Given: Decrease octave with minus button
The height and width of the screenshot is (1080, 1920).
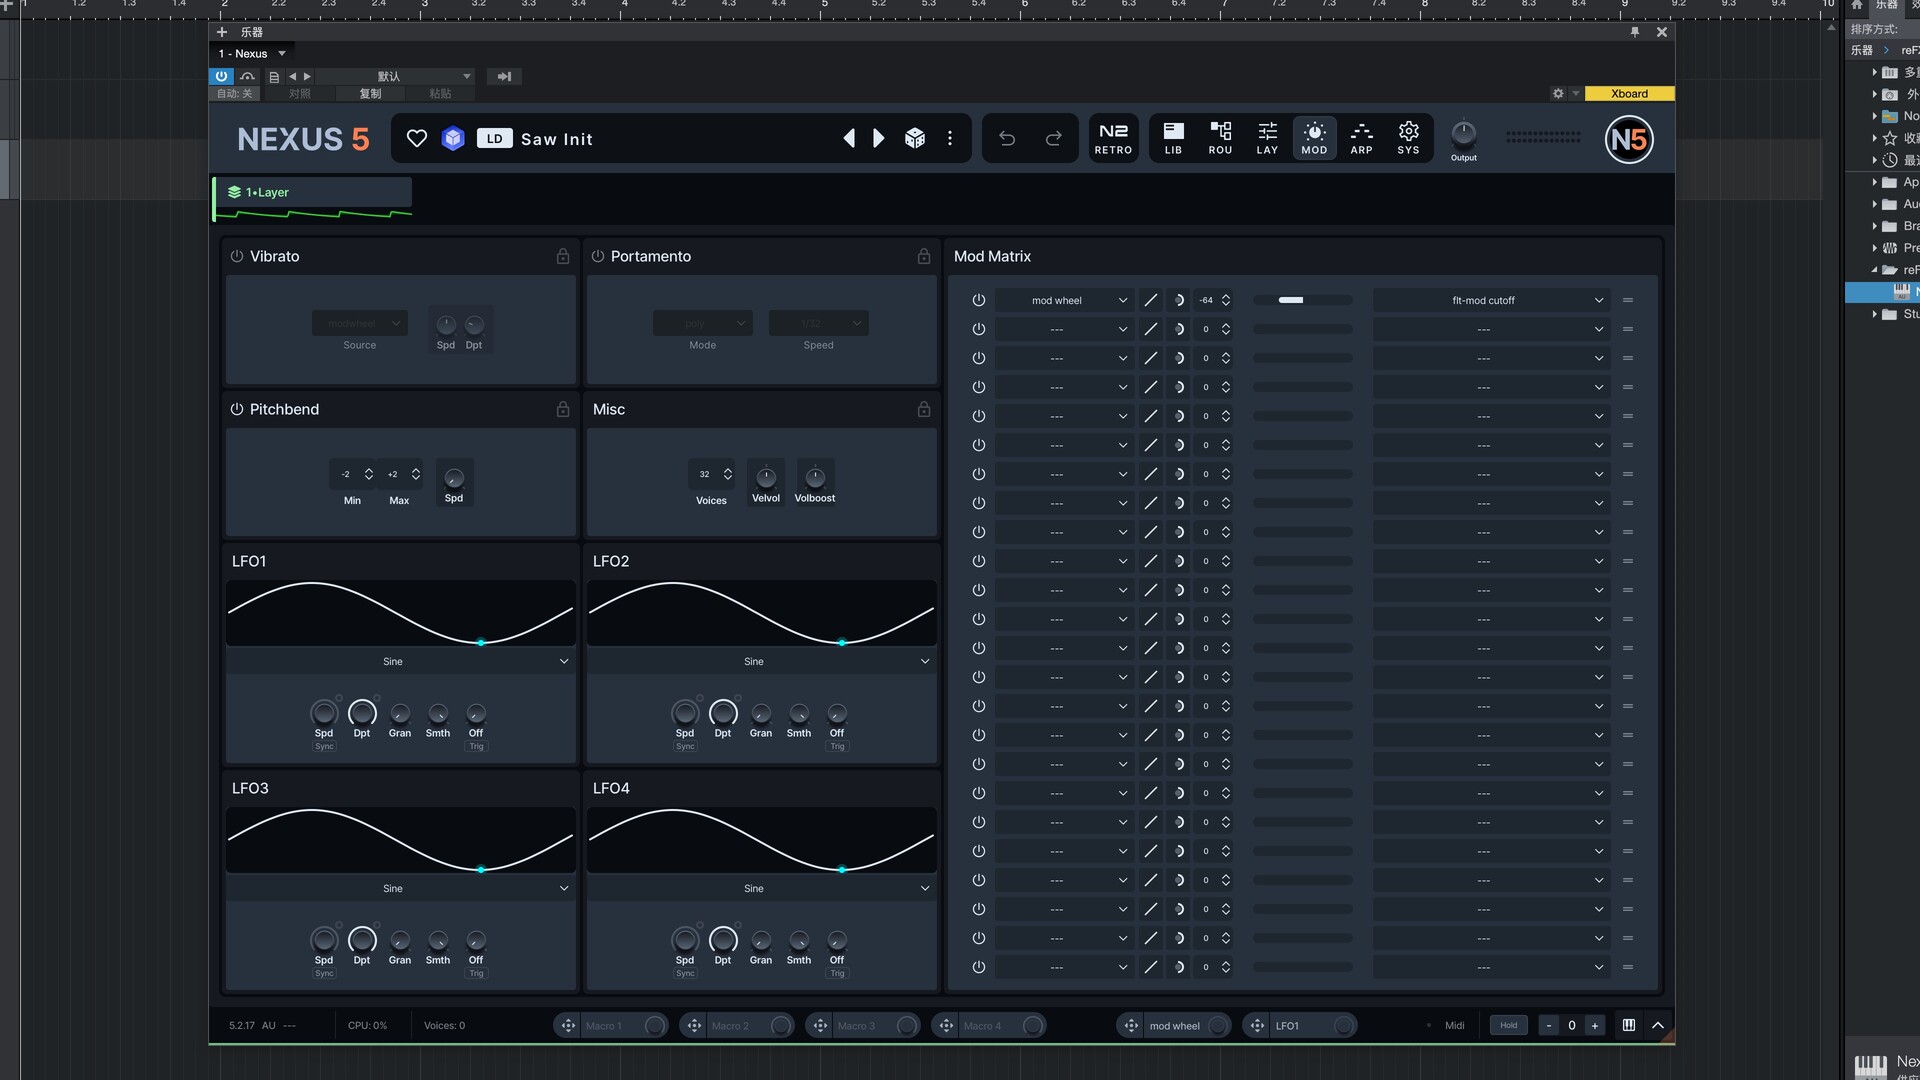Looking at the screenshot, I should [x=1549, y=1025].
